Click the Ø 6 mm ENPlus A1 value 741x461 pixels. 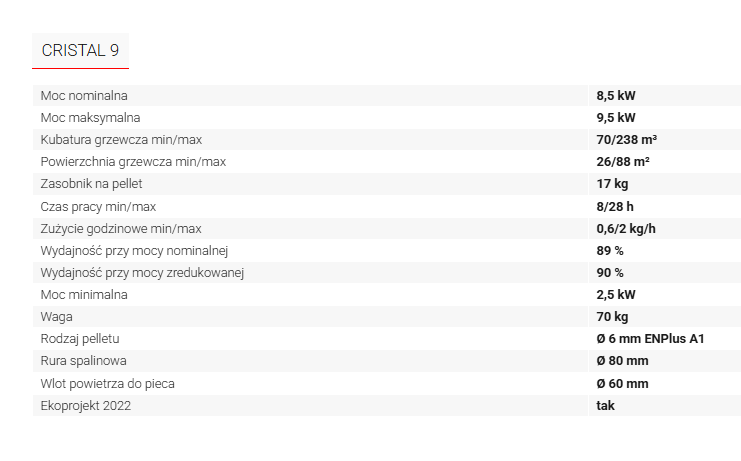[650, 339]
